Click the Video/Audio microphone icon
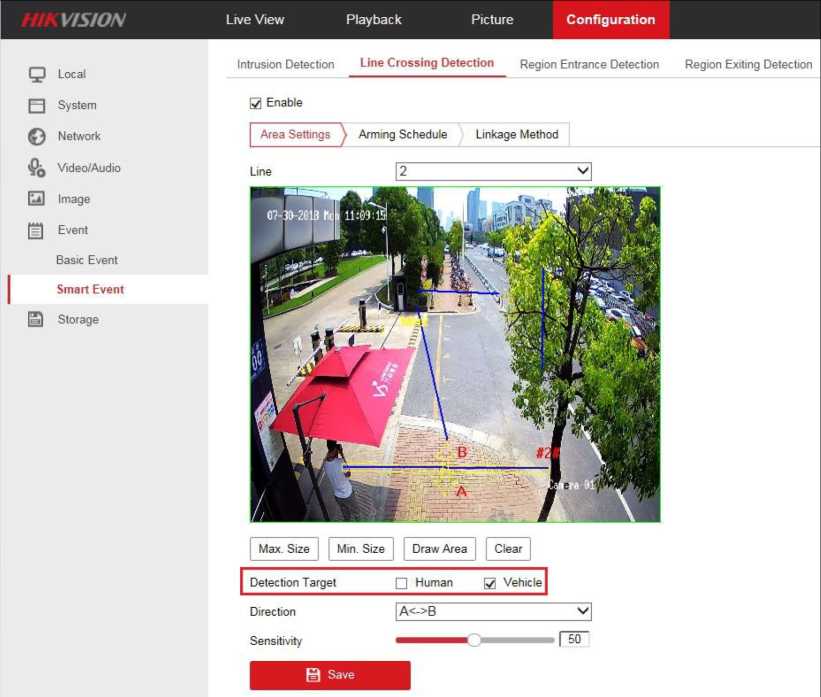 [x=37, y=168]
